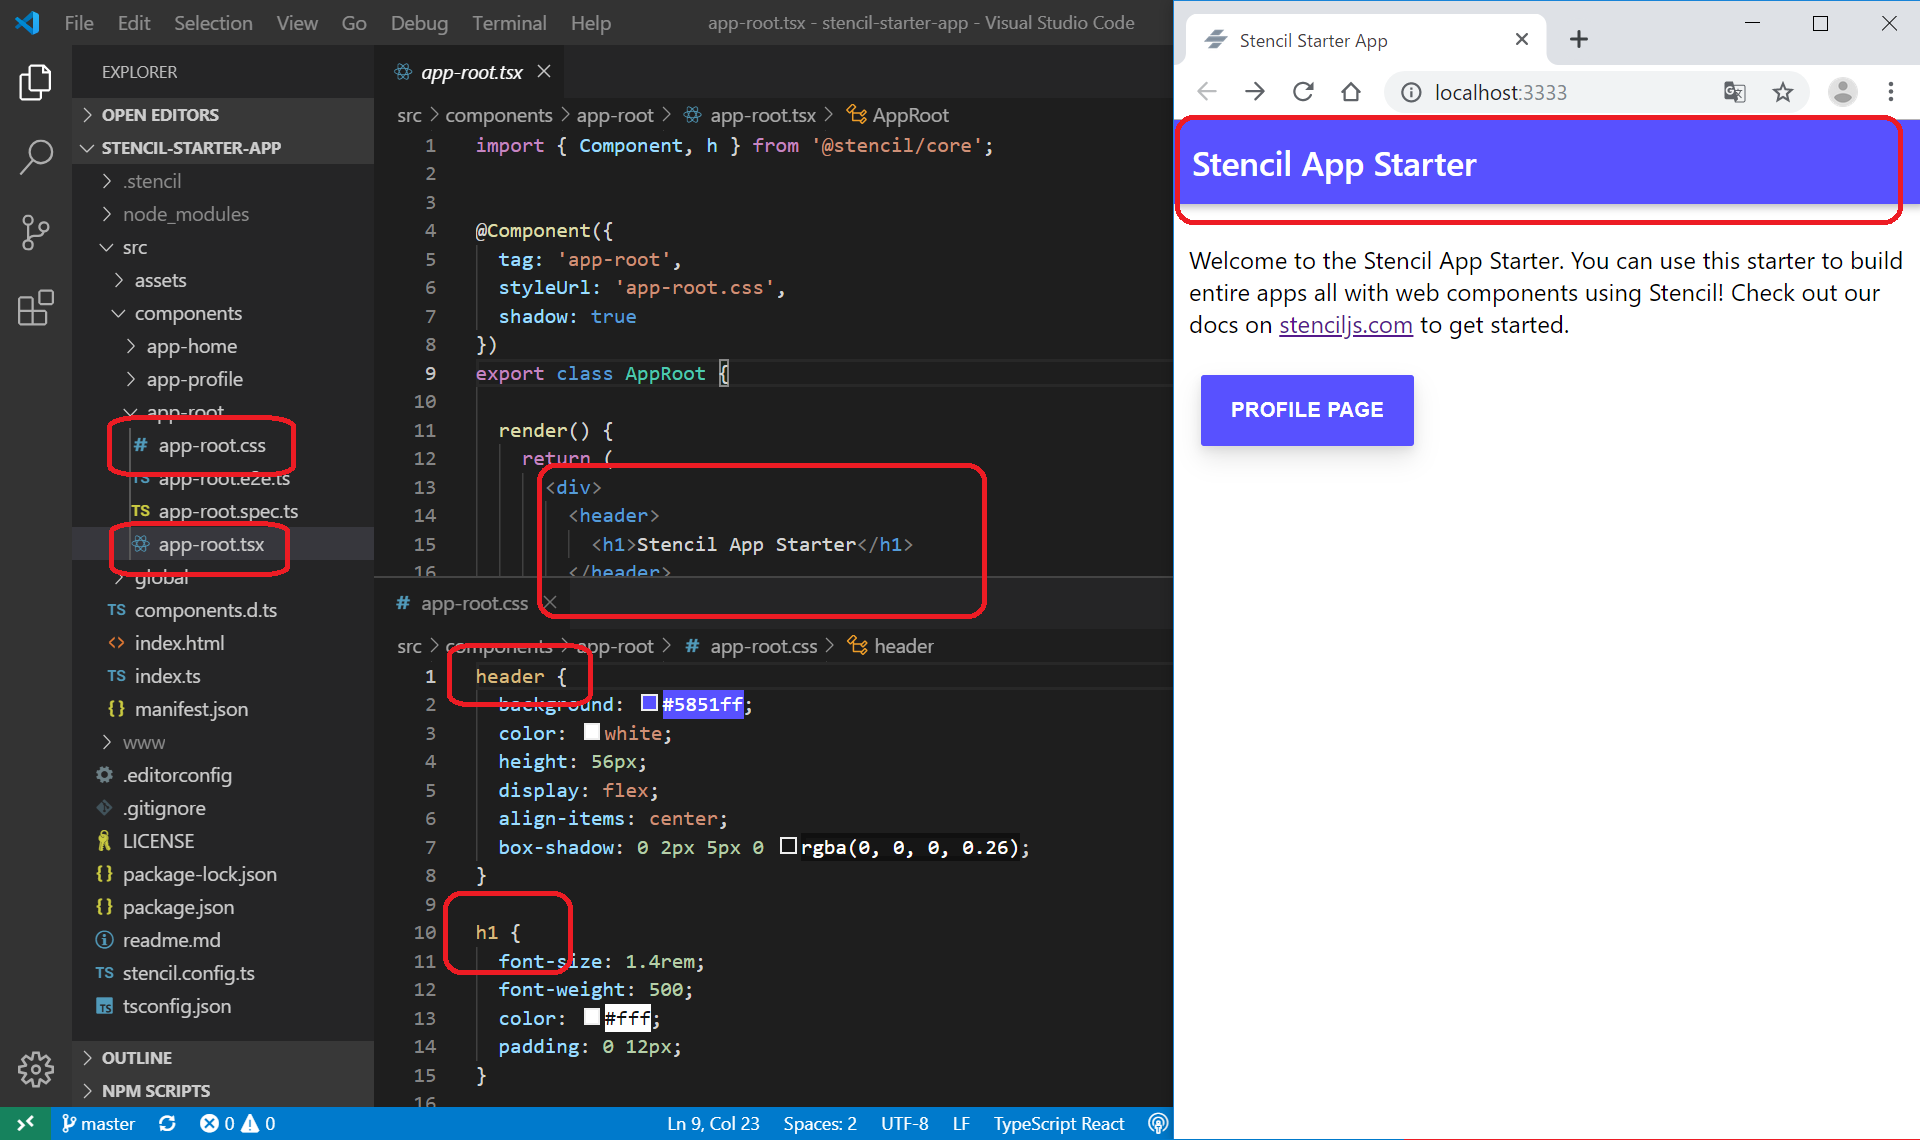This screenshot has height=1140, width=1920.
Task: Click the master branch indicator
Action: point(98,1124)
